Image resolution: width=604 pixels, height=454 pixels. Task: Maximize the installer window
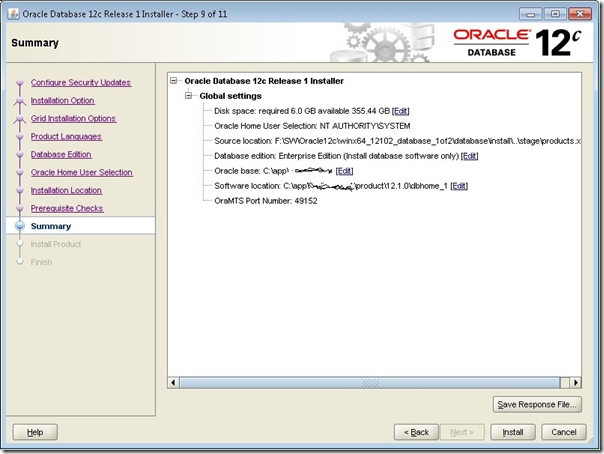(x=555, y=14)
